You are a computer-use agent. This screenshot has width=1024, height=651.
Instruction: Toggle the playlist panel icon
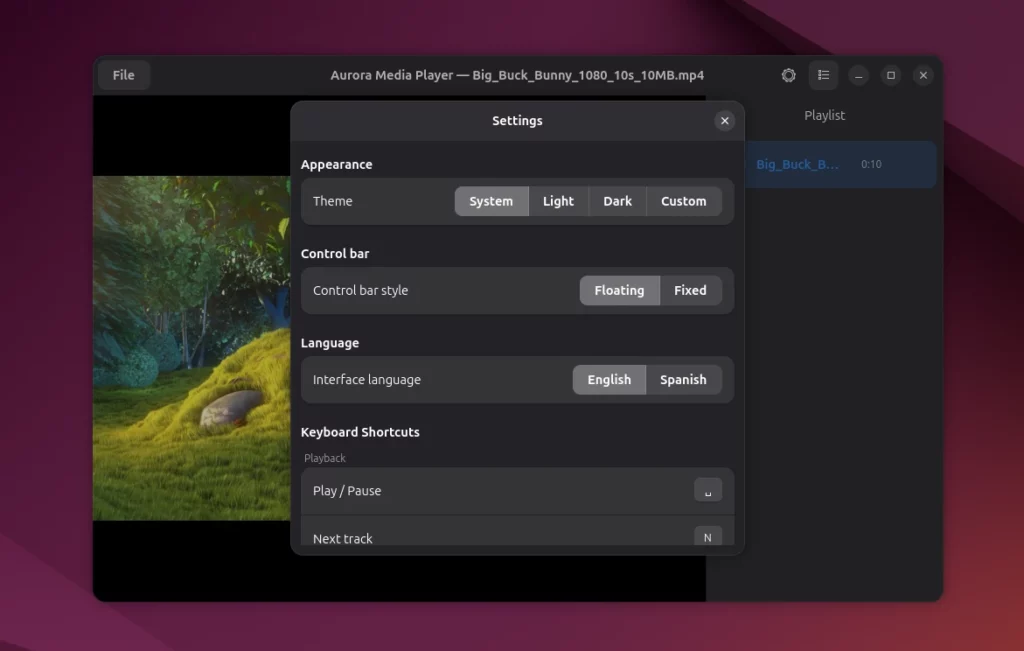point(823,75)
